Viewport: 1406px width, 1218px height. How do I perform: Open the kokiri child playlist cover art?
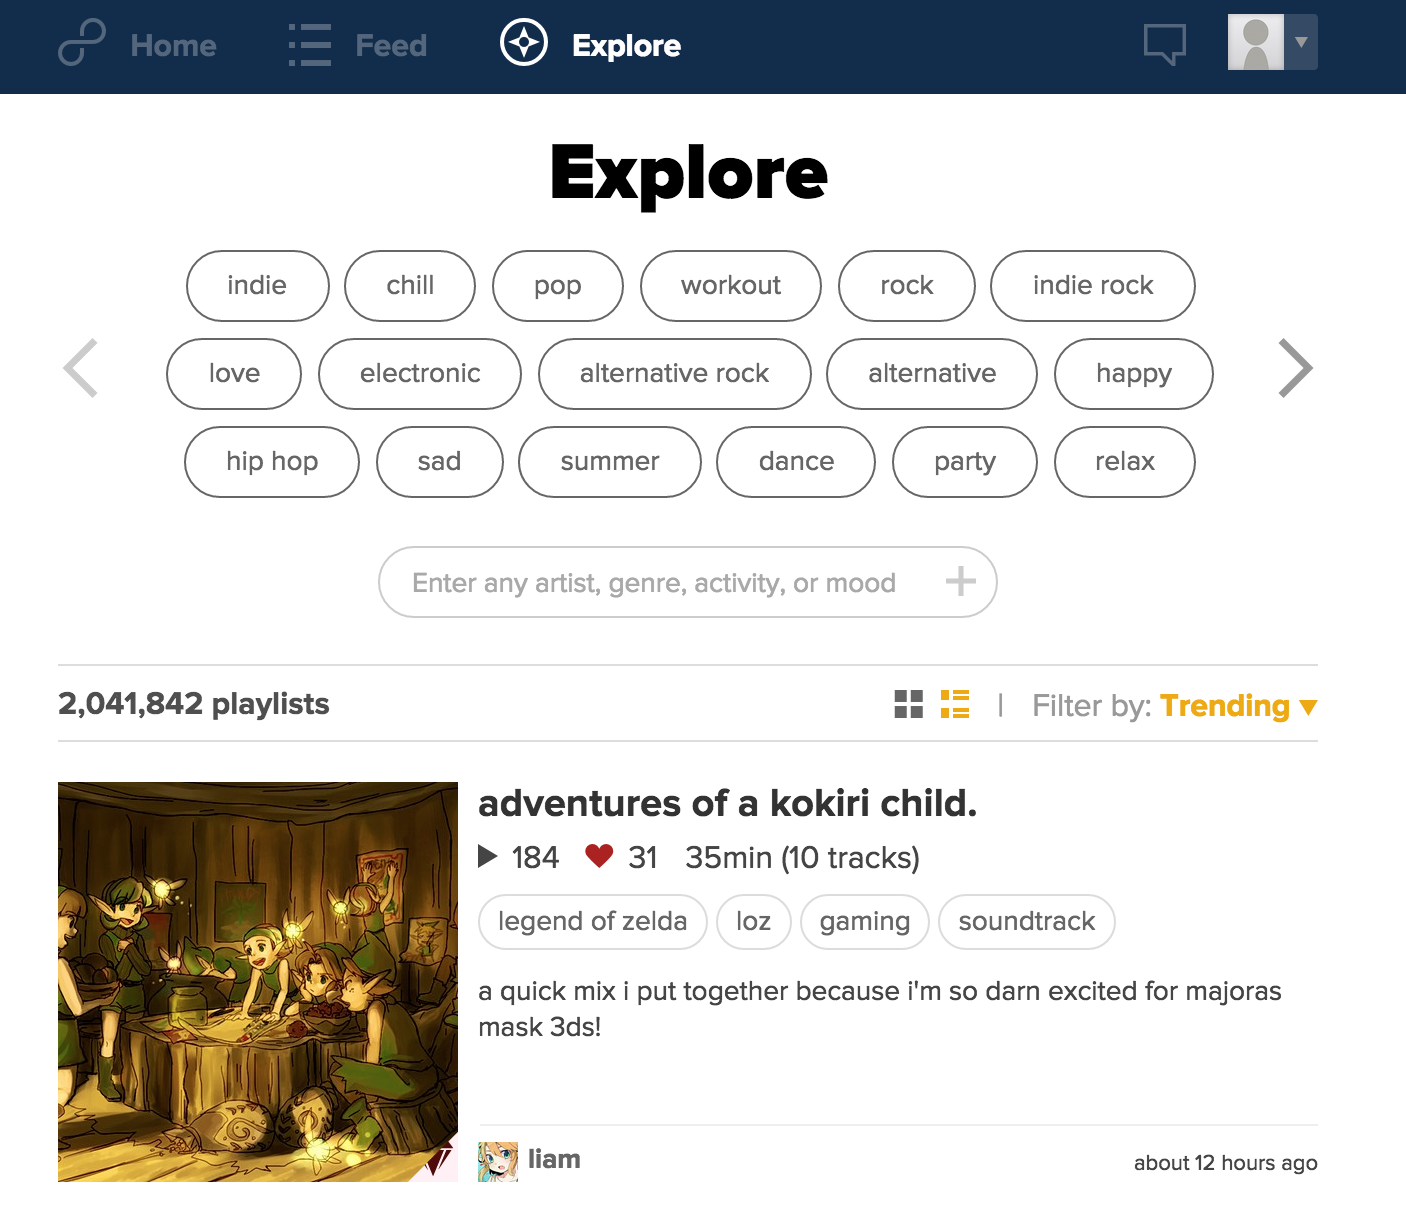[x=258, y=982]
